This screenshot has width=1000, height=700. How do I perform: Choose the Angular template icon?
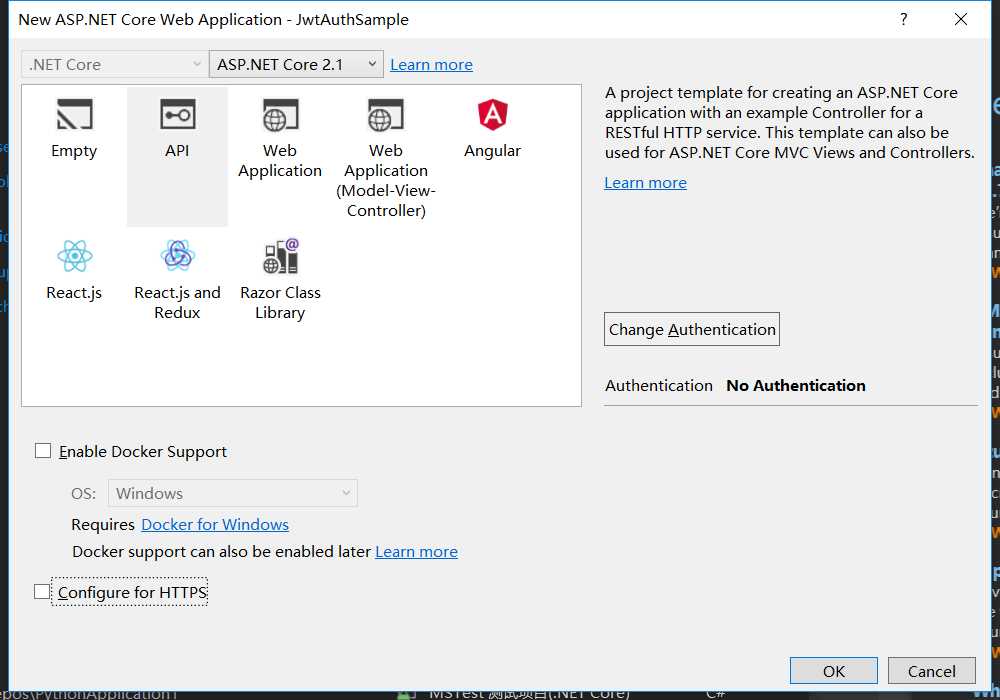point(492,115)
